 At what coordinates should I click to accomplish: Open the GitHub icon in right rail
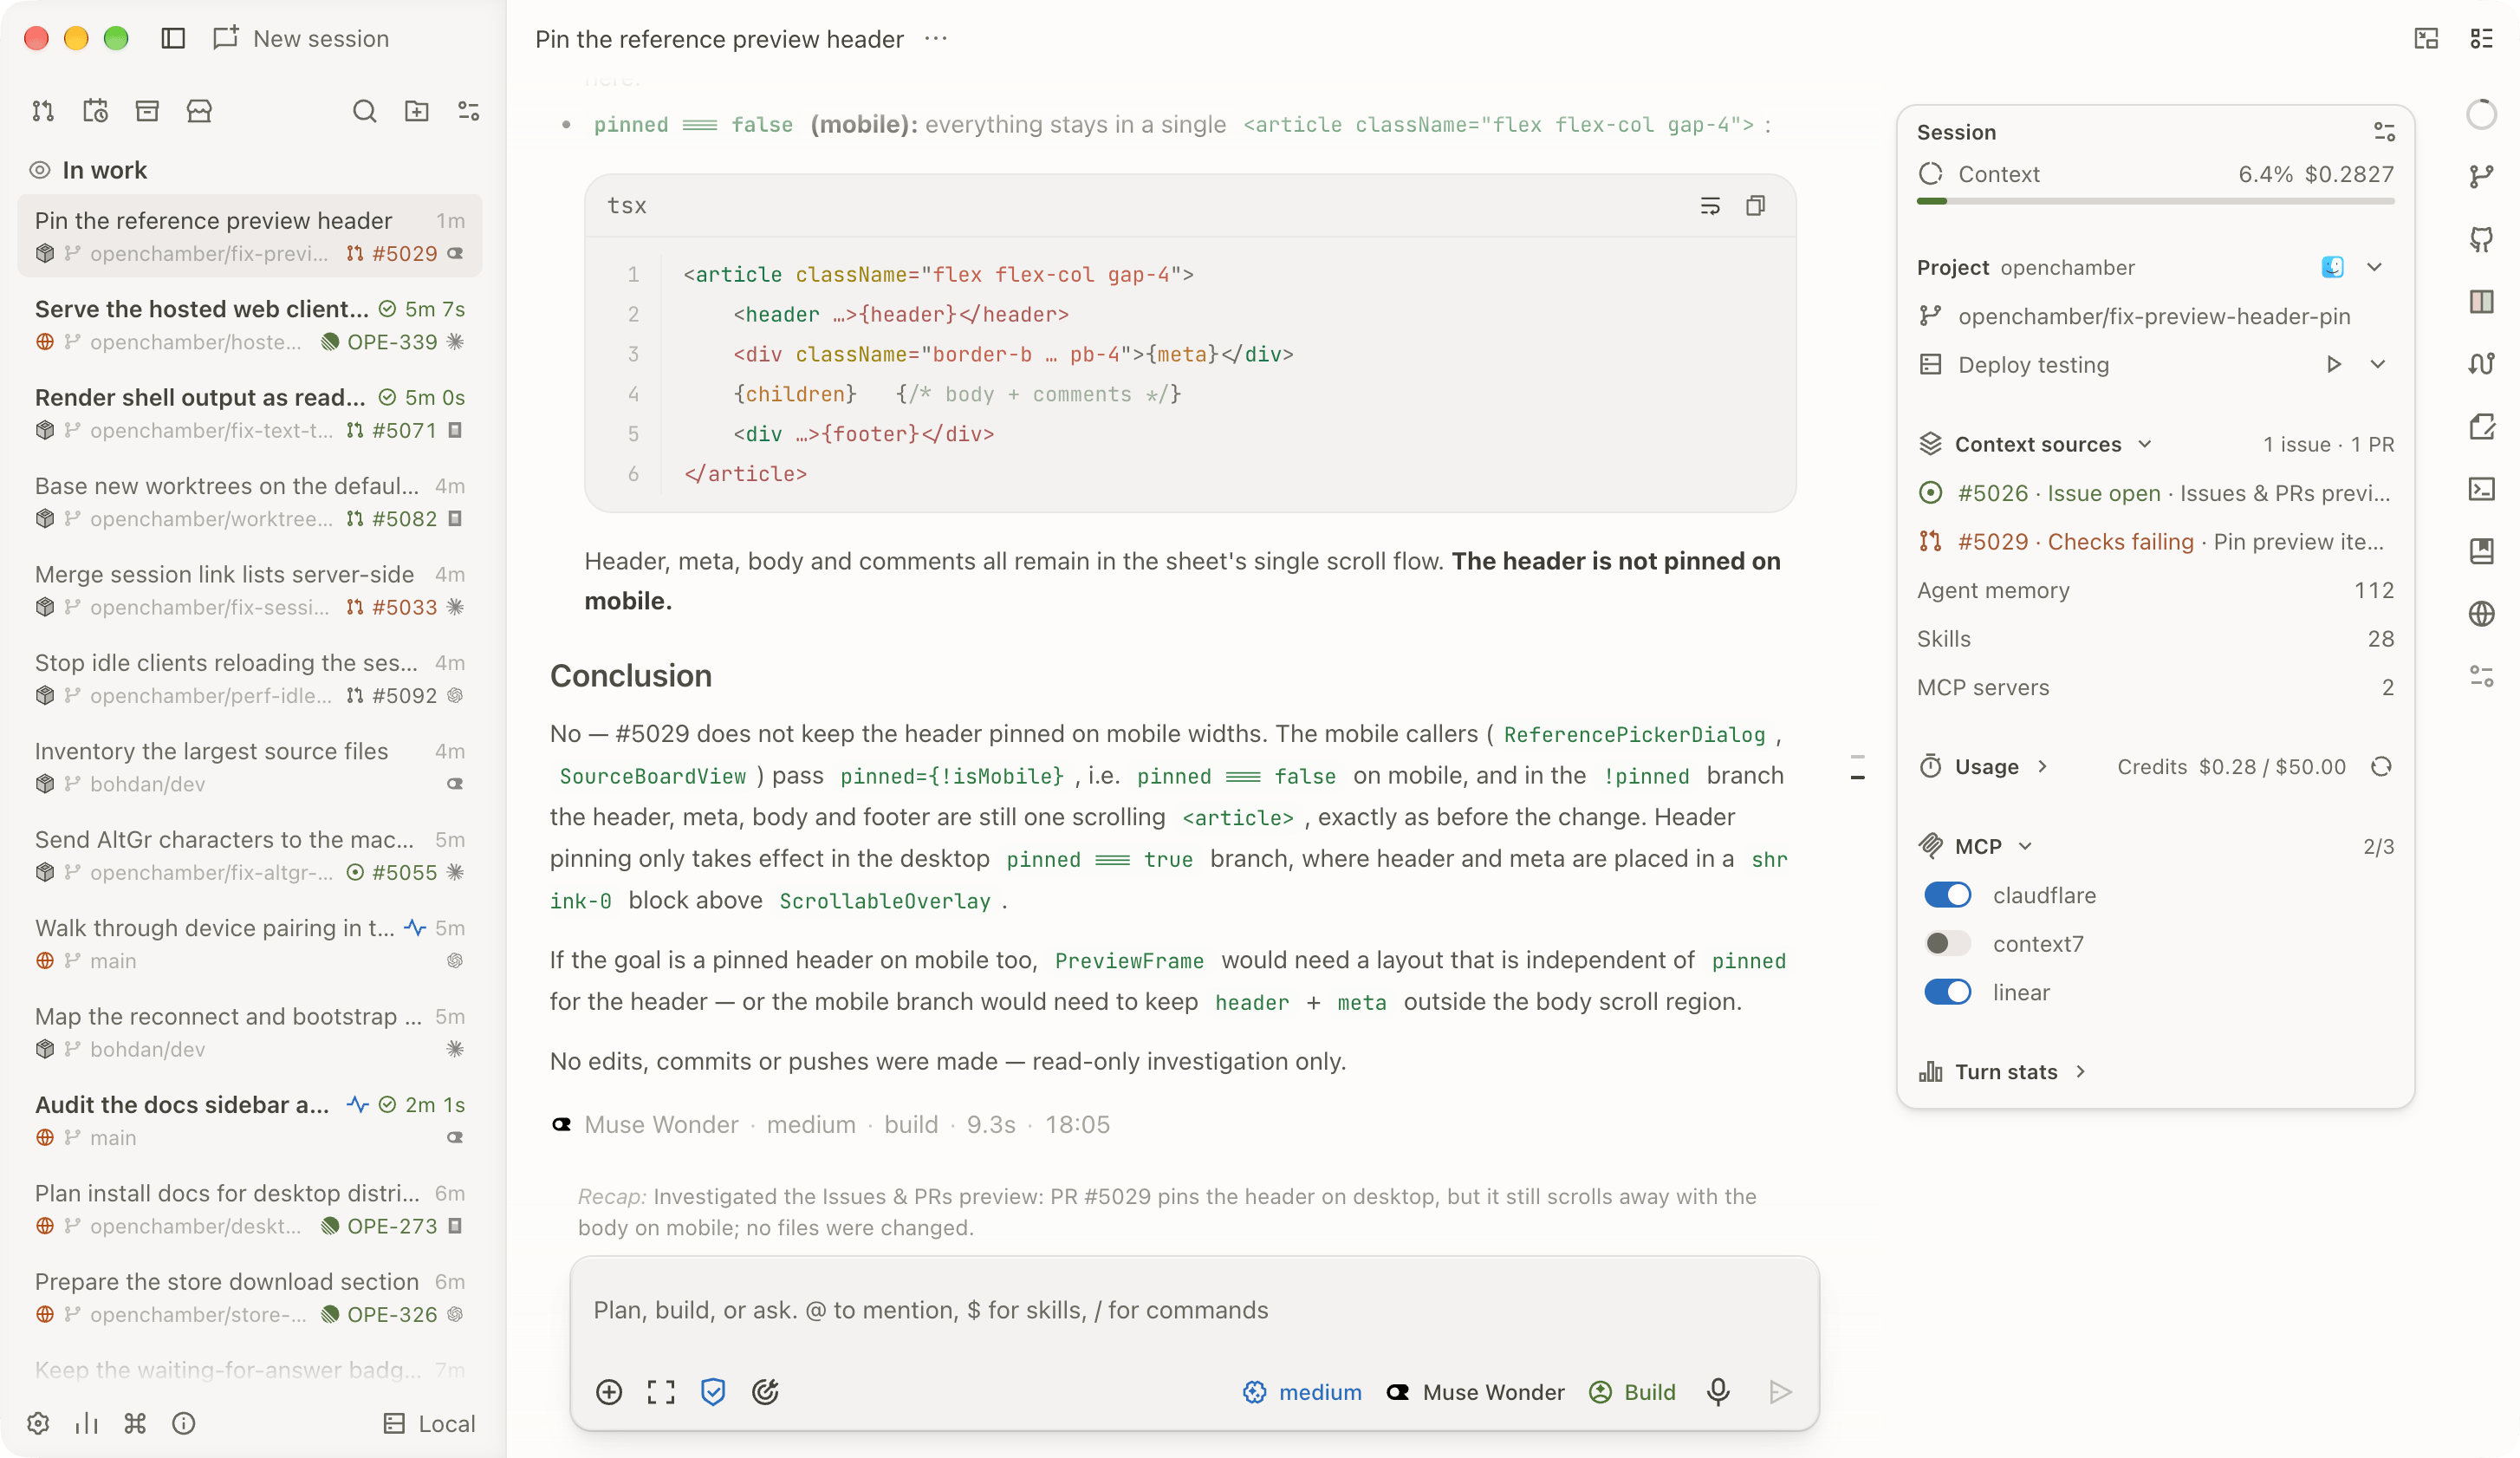pos(2481,239)
